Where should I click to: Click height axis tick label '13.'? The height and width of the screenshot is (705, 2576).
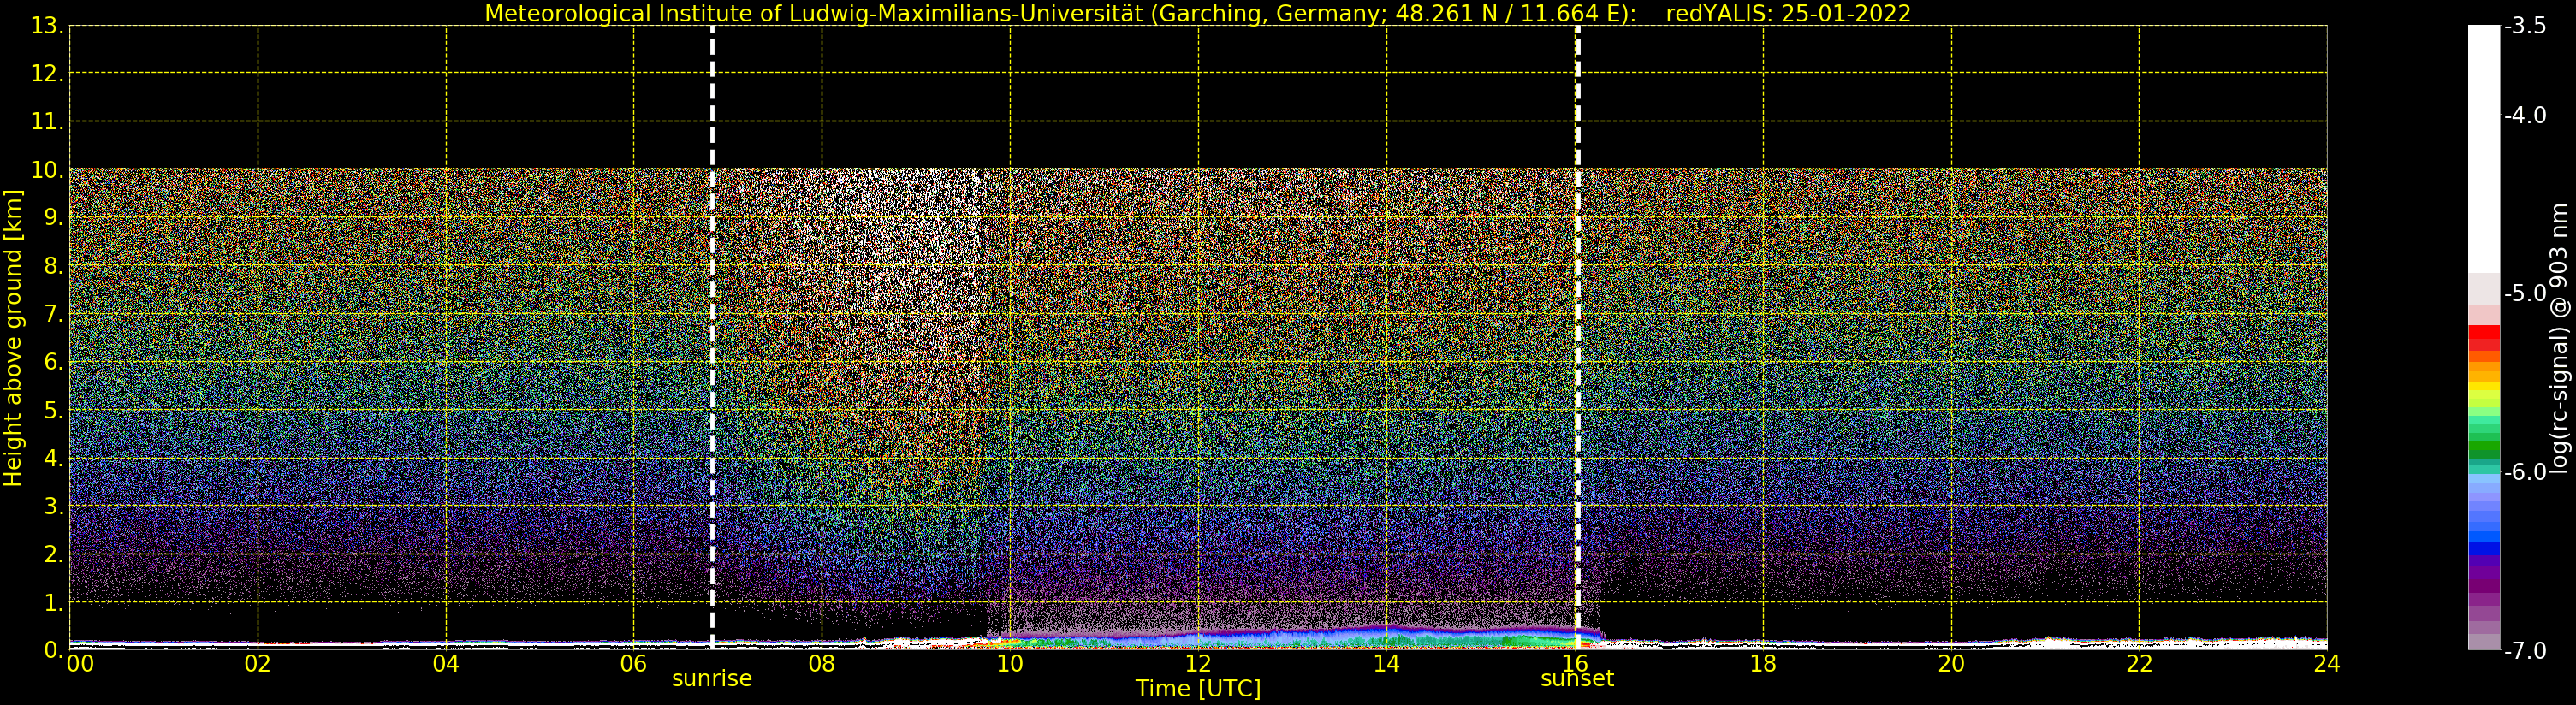[x=48, y=26]
